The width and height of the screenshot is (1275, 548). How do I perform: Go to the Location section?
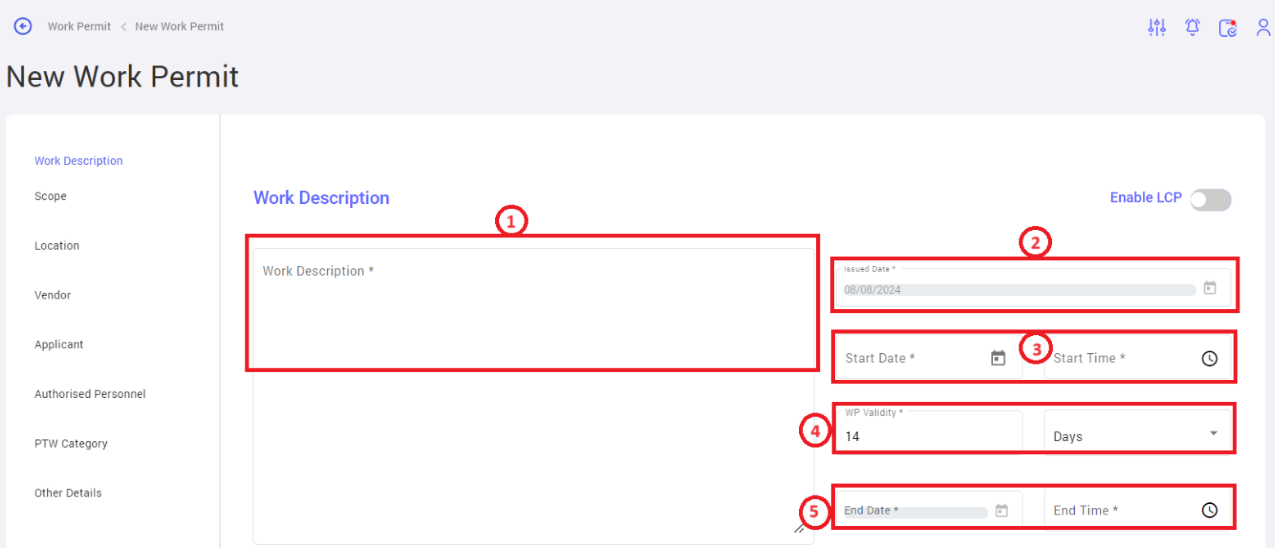coord(57,246)
